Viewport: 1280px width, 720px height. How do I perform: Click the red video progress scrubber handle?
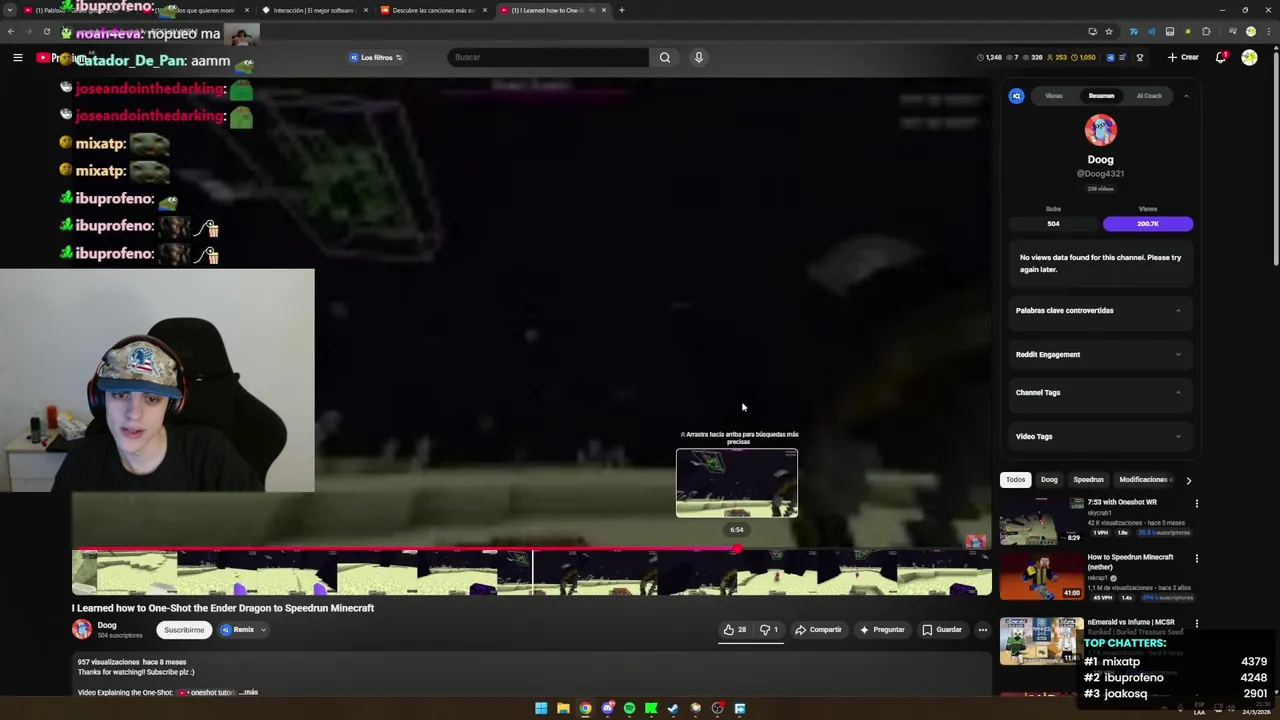(x=737, y=549)
